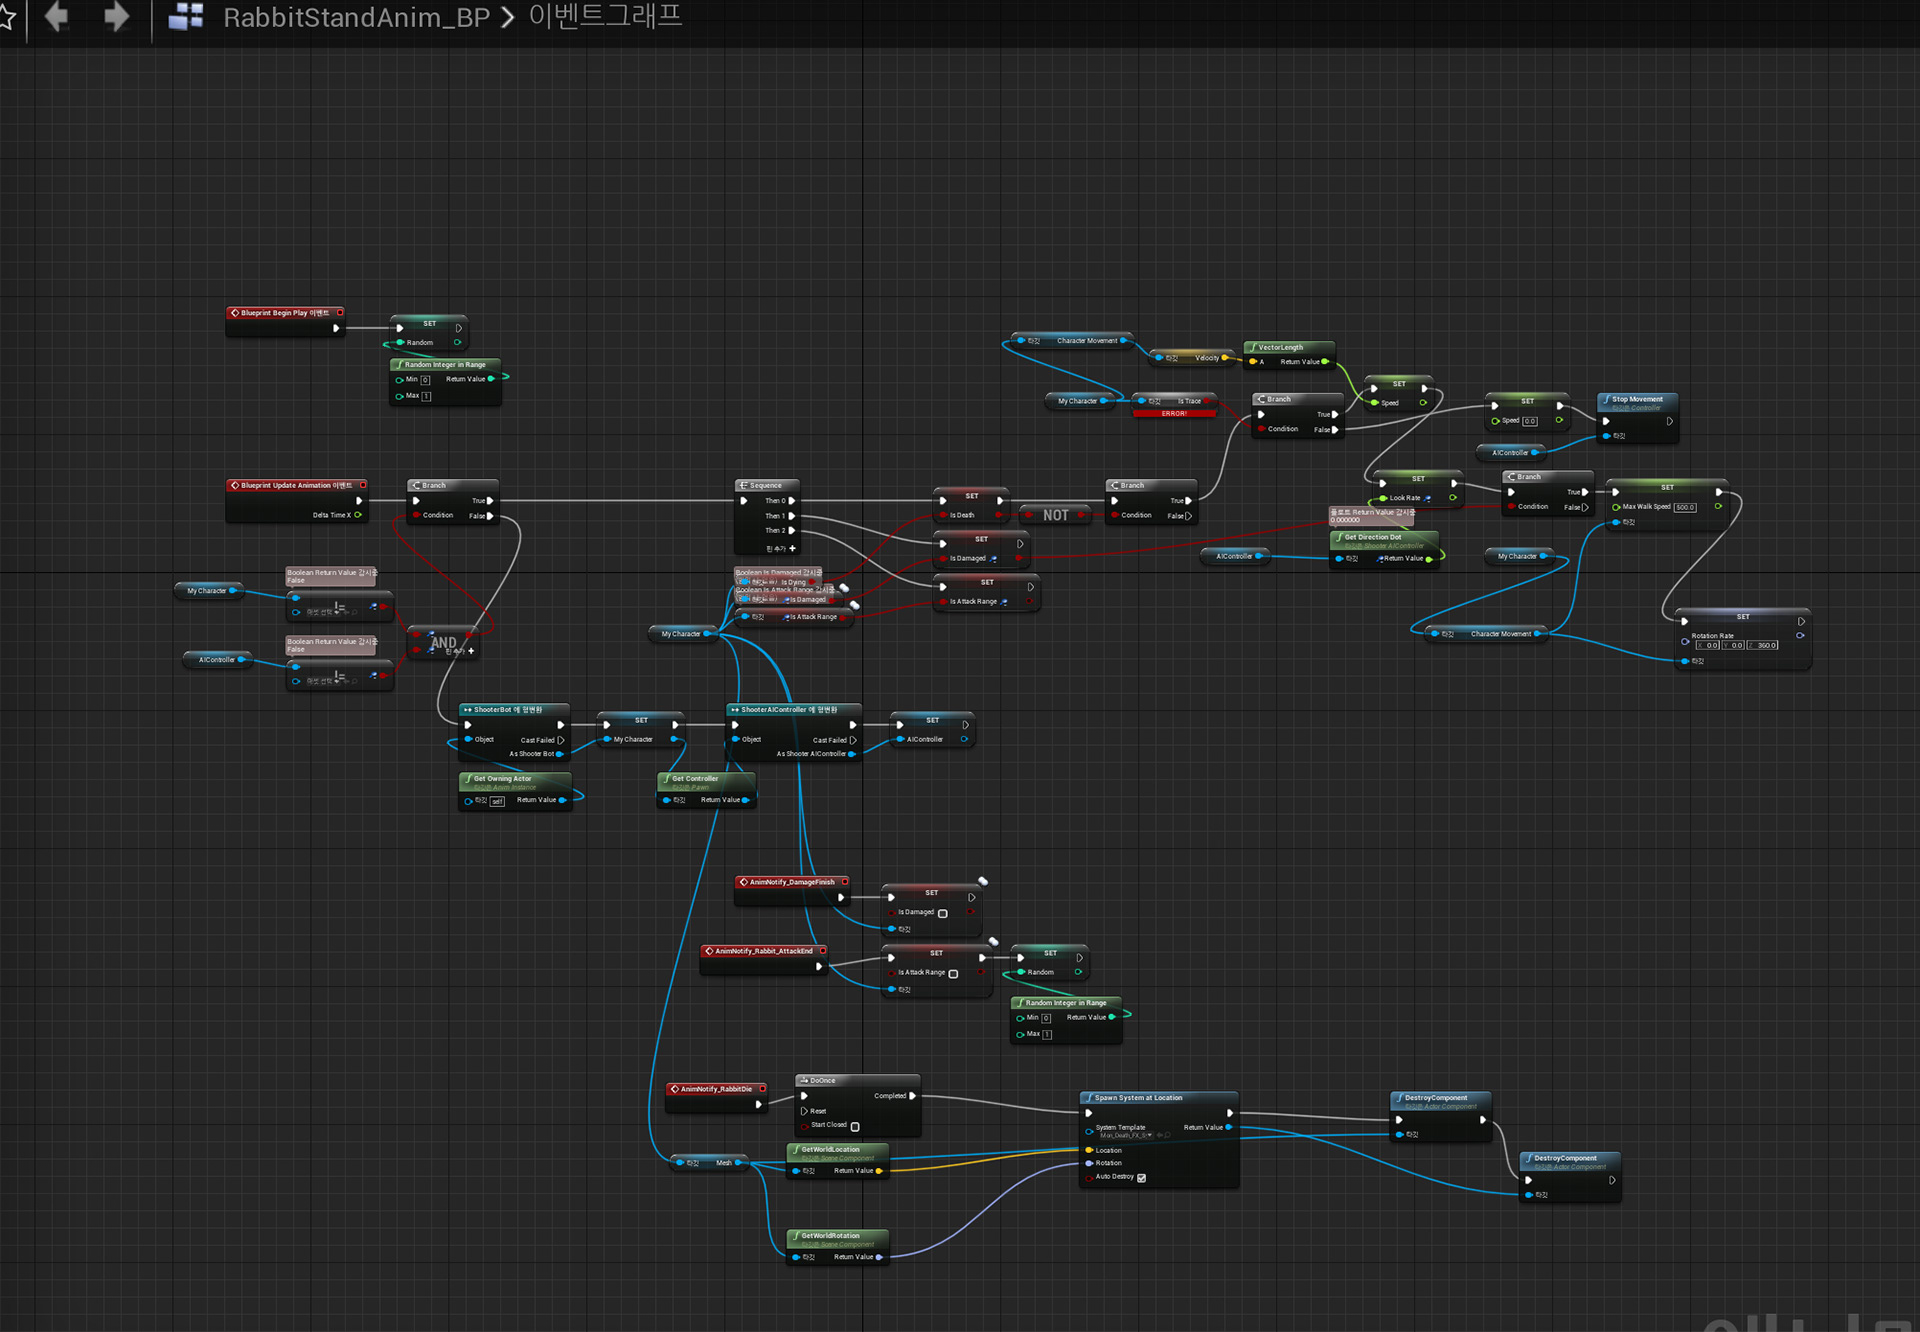
Task: Click Rotation Rate Z value 360.0 field
Action: 1763,645
